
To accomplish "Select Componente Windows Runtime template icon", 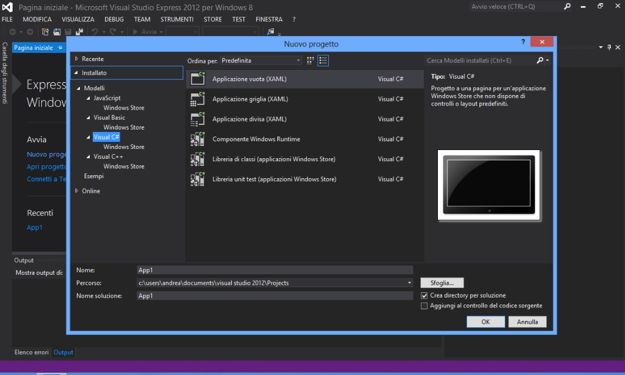I will pyautogui.click(x=198, y=139).
